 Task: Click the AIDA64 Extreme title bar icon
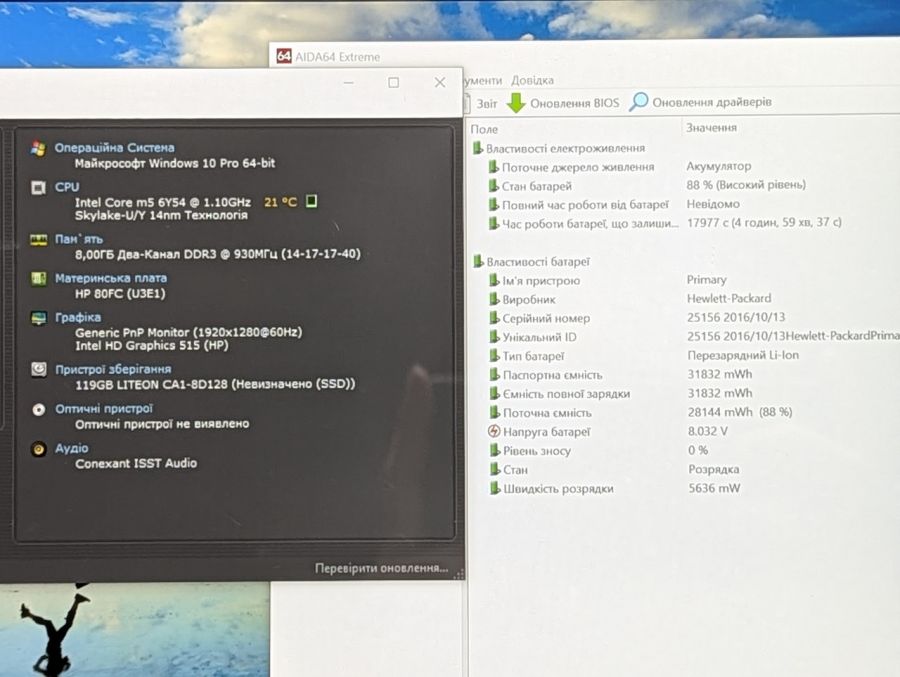click(284, 56)
